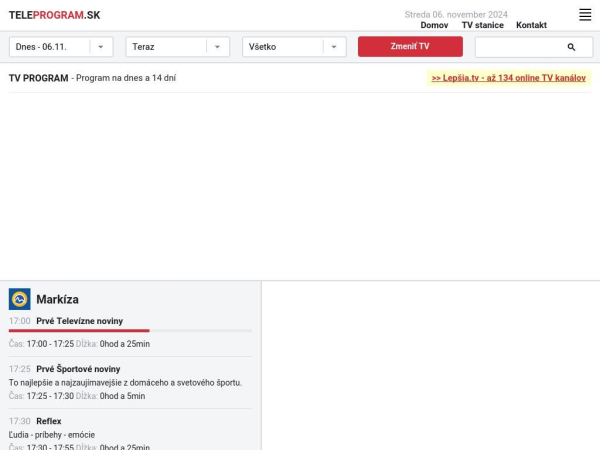600x450 pixels.
Task: Open TV stanice menu item
Action: click(x=482, y=25)
